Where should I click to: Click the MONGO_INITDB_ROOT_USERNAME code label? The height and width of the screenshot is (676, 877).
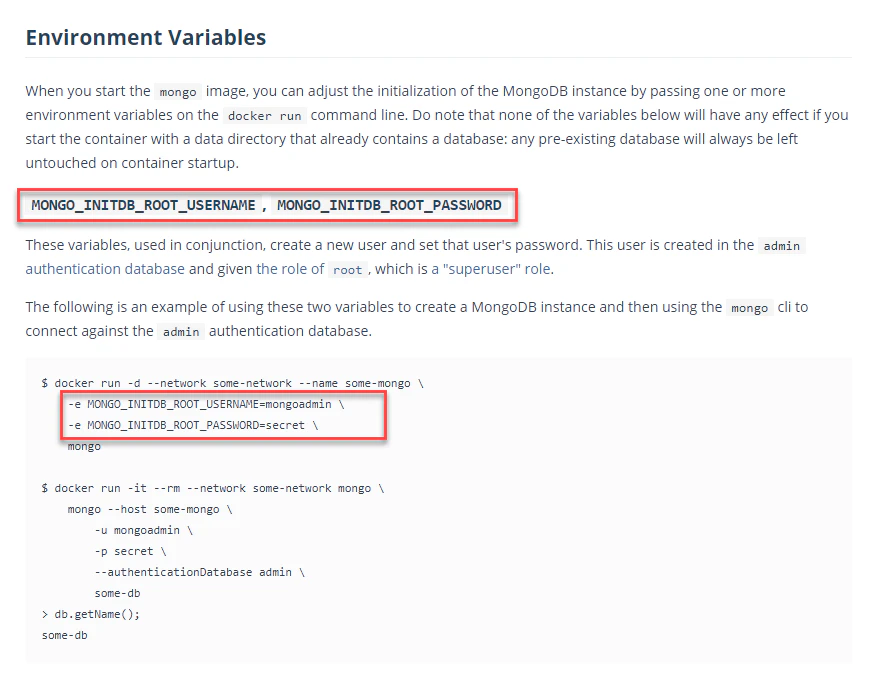click(143, 205)
